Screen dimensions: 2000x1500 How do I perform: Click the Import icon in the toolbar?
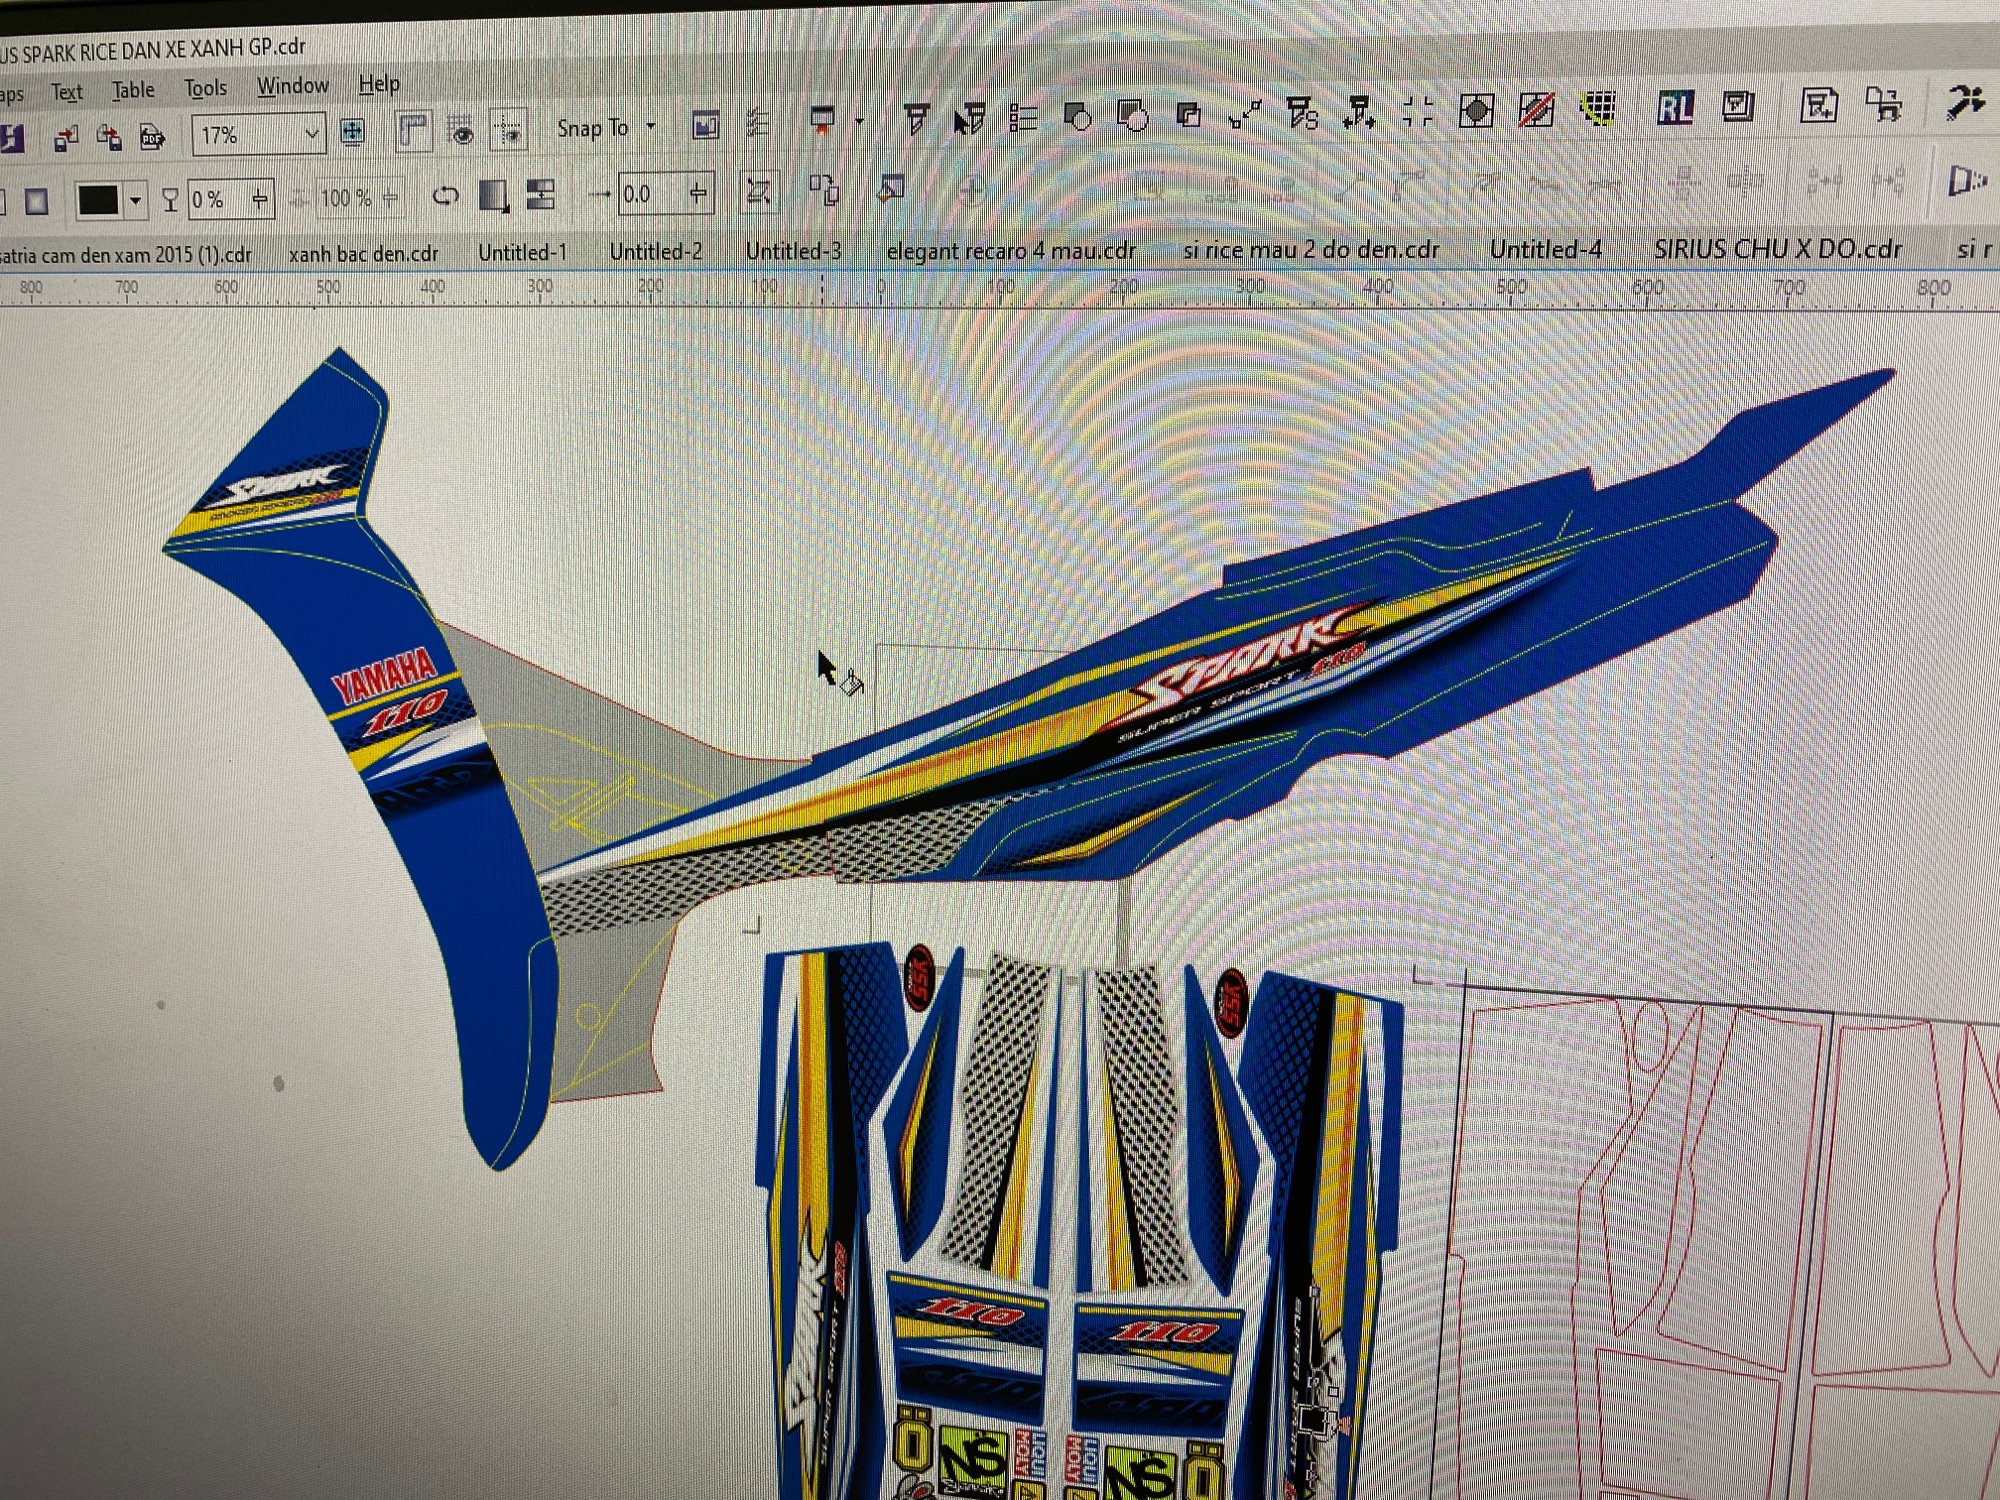(x=66, y=138)
